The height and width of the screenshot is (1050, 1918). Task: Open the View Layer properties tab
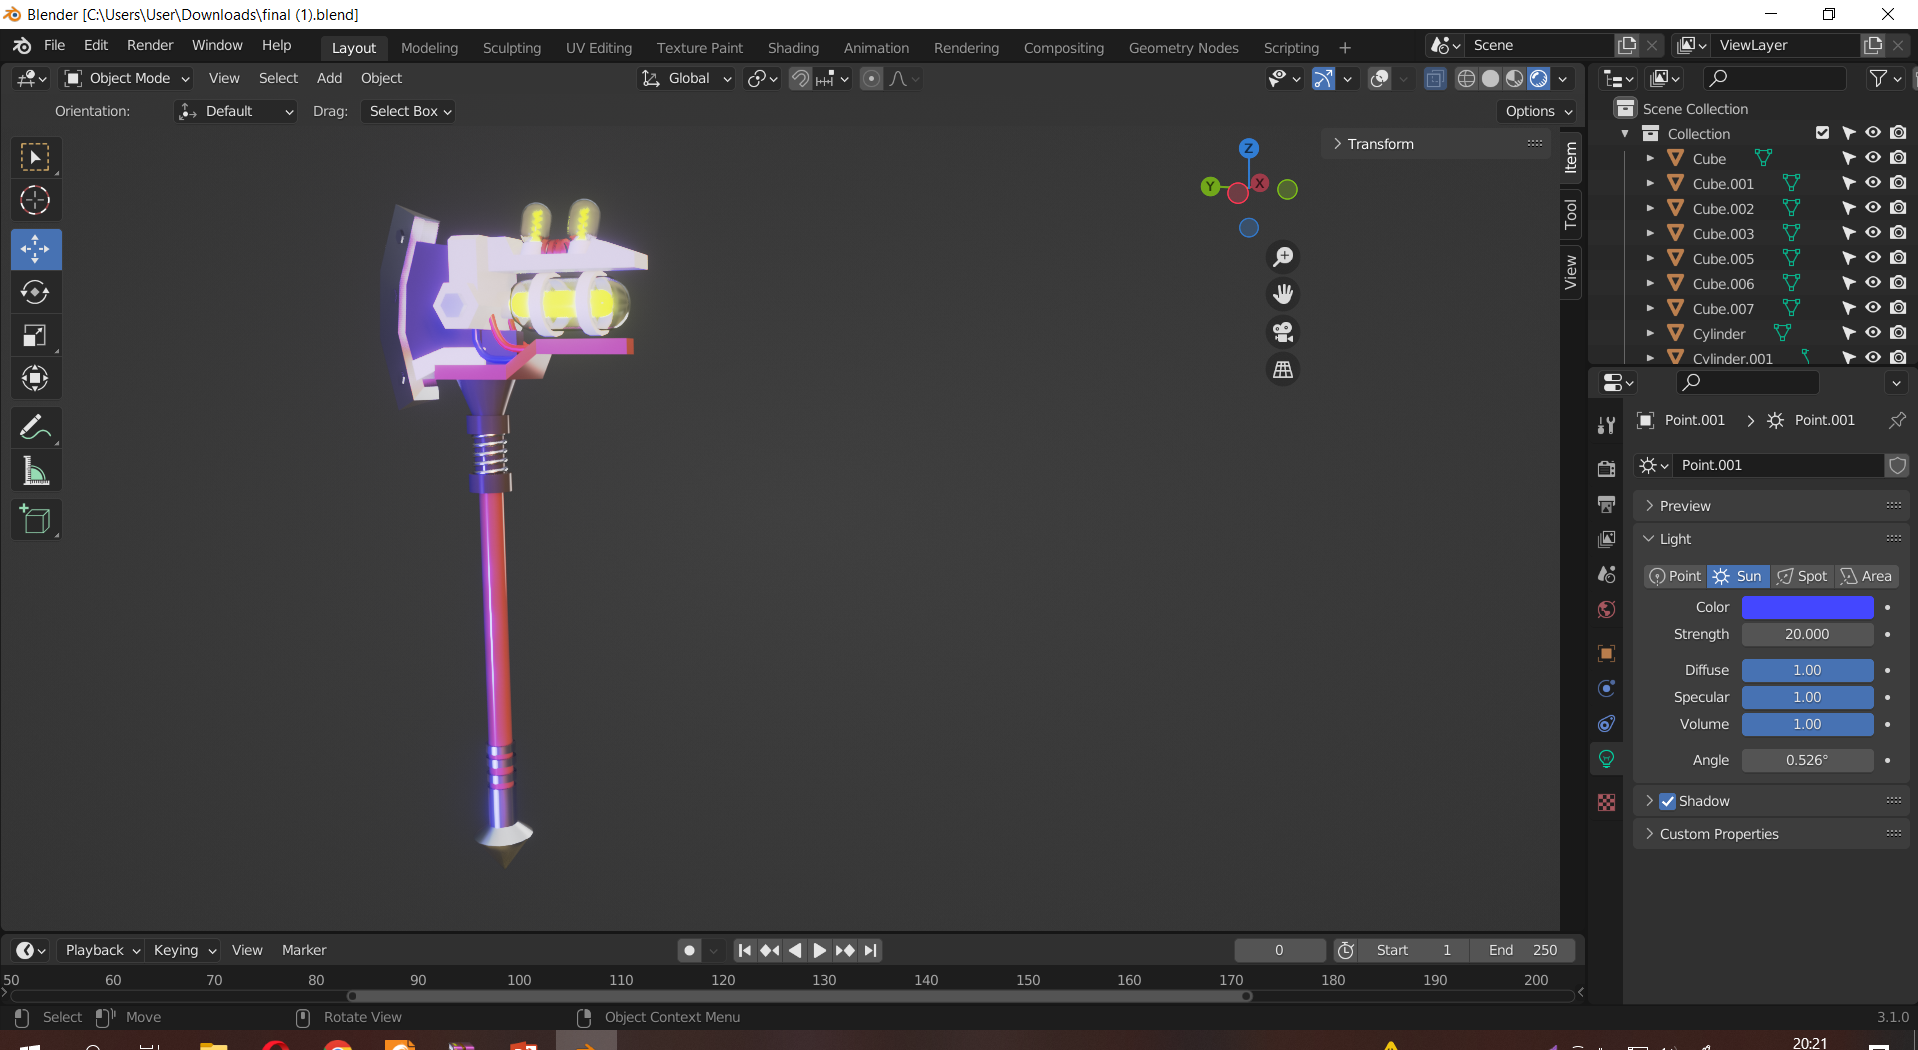click(1606, 539)
